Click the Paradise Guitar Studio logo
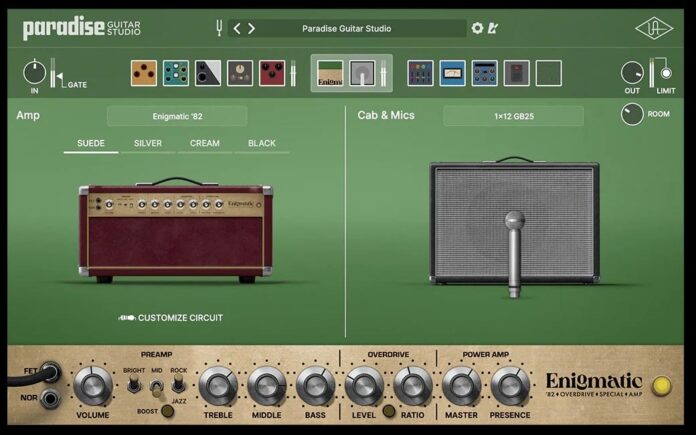Viewport: 696px width, 435px height. 82,28
